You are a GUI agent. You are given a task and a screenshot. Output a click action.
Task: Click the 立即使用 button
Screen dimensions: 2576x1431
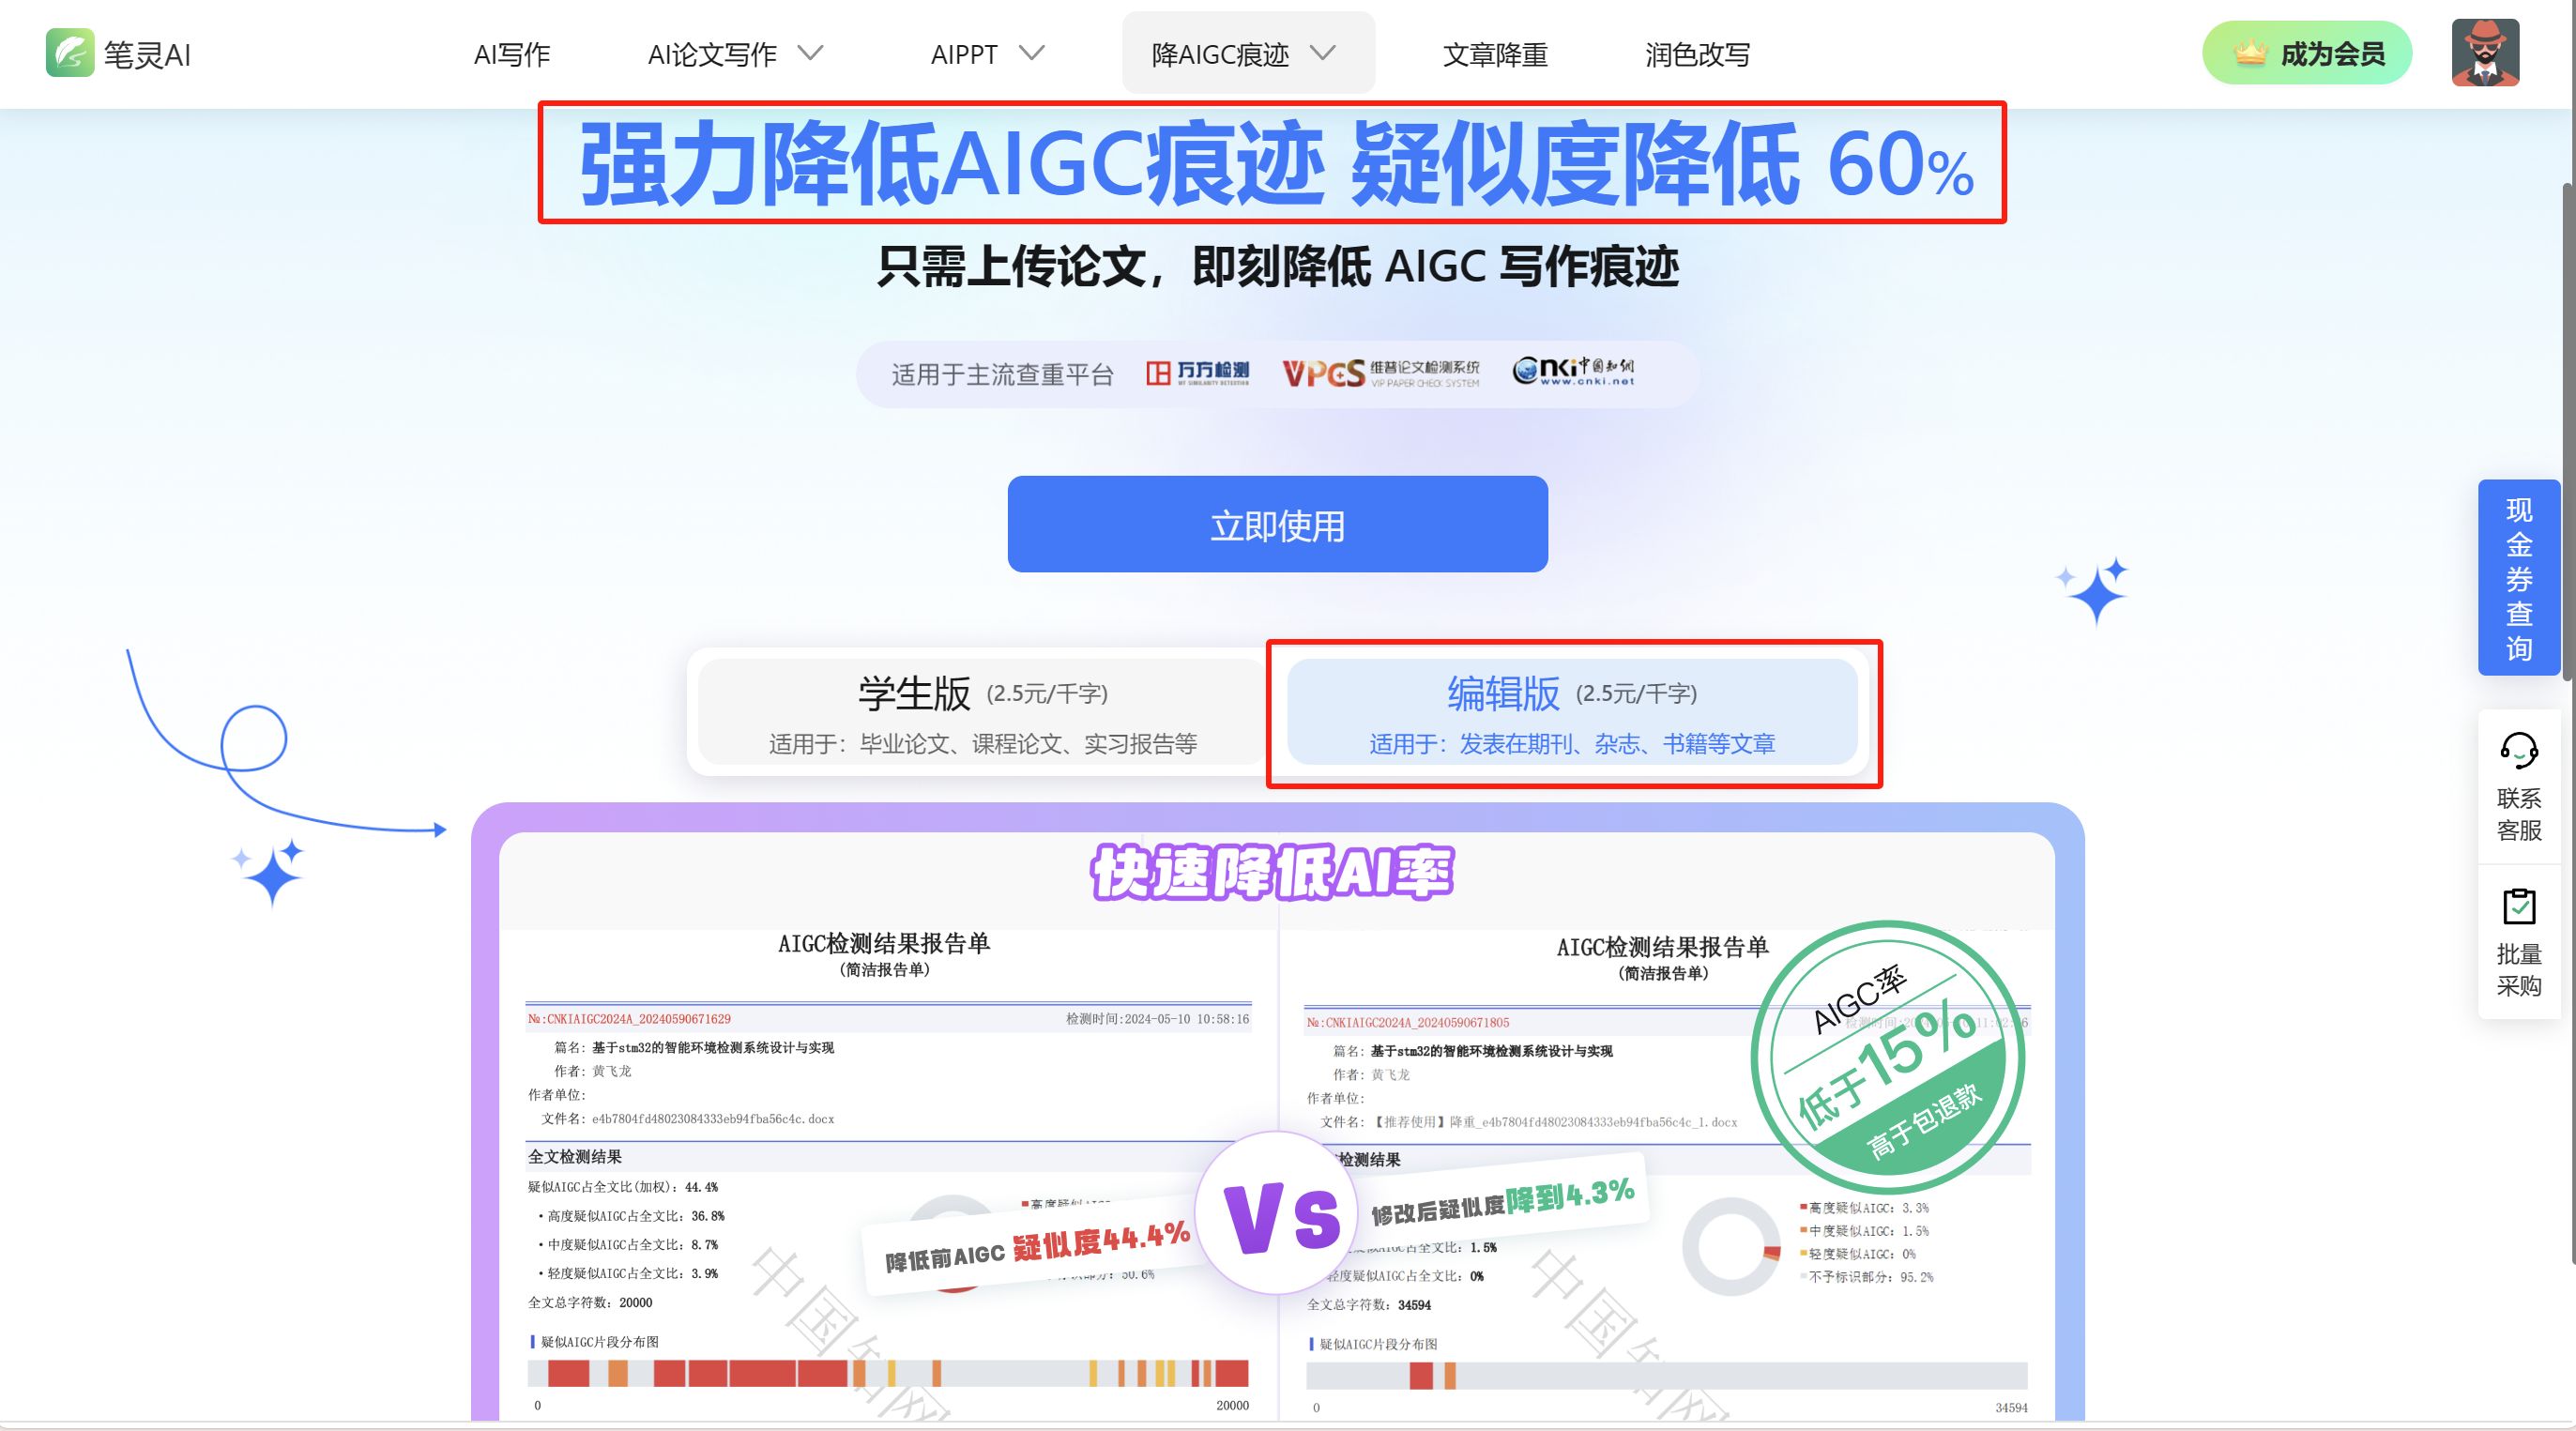tap(1277, 524)
